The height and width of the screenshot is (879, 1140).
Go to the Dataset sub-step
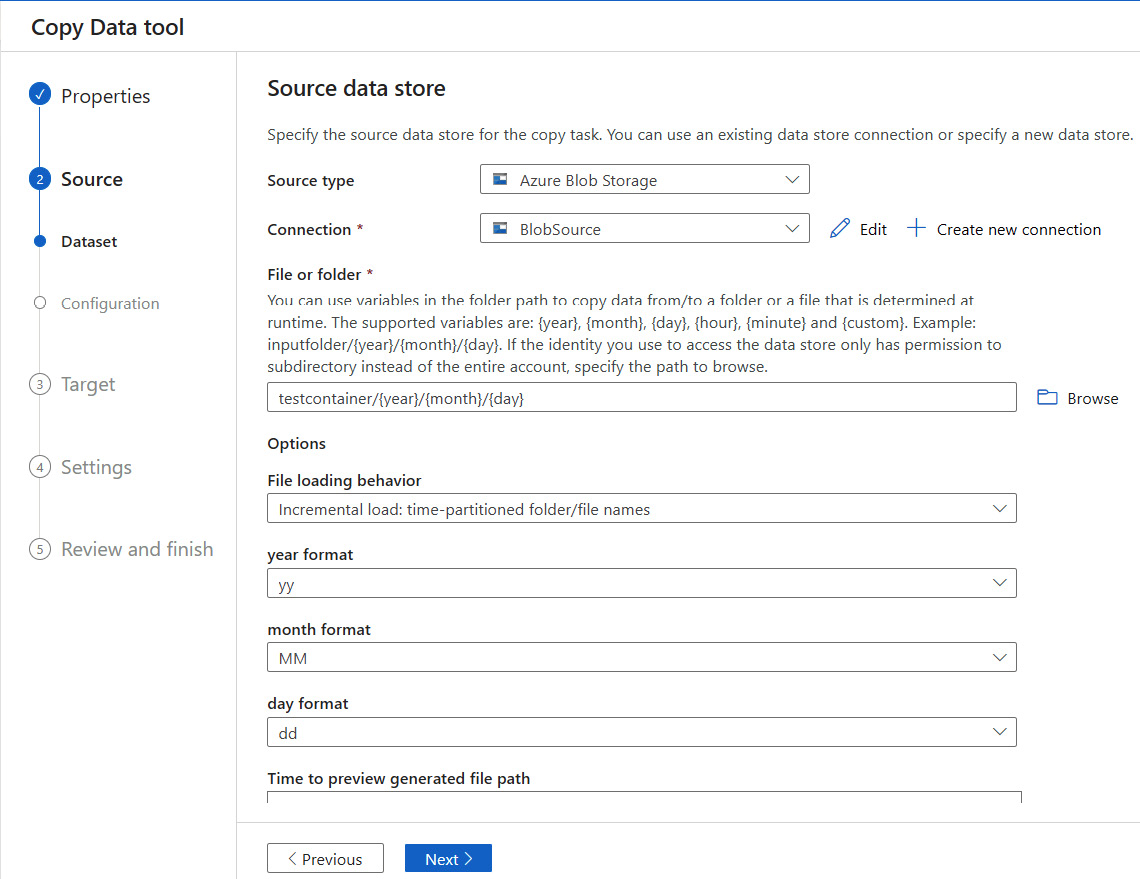click(x=89, y=242)
